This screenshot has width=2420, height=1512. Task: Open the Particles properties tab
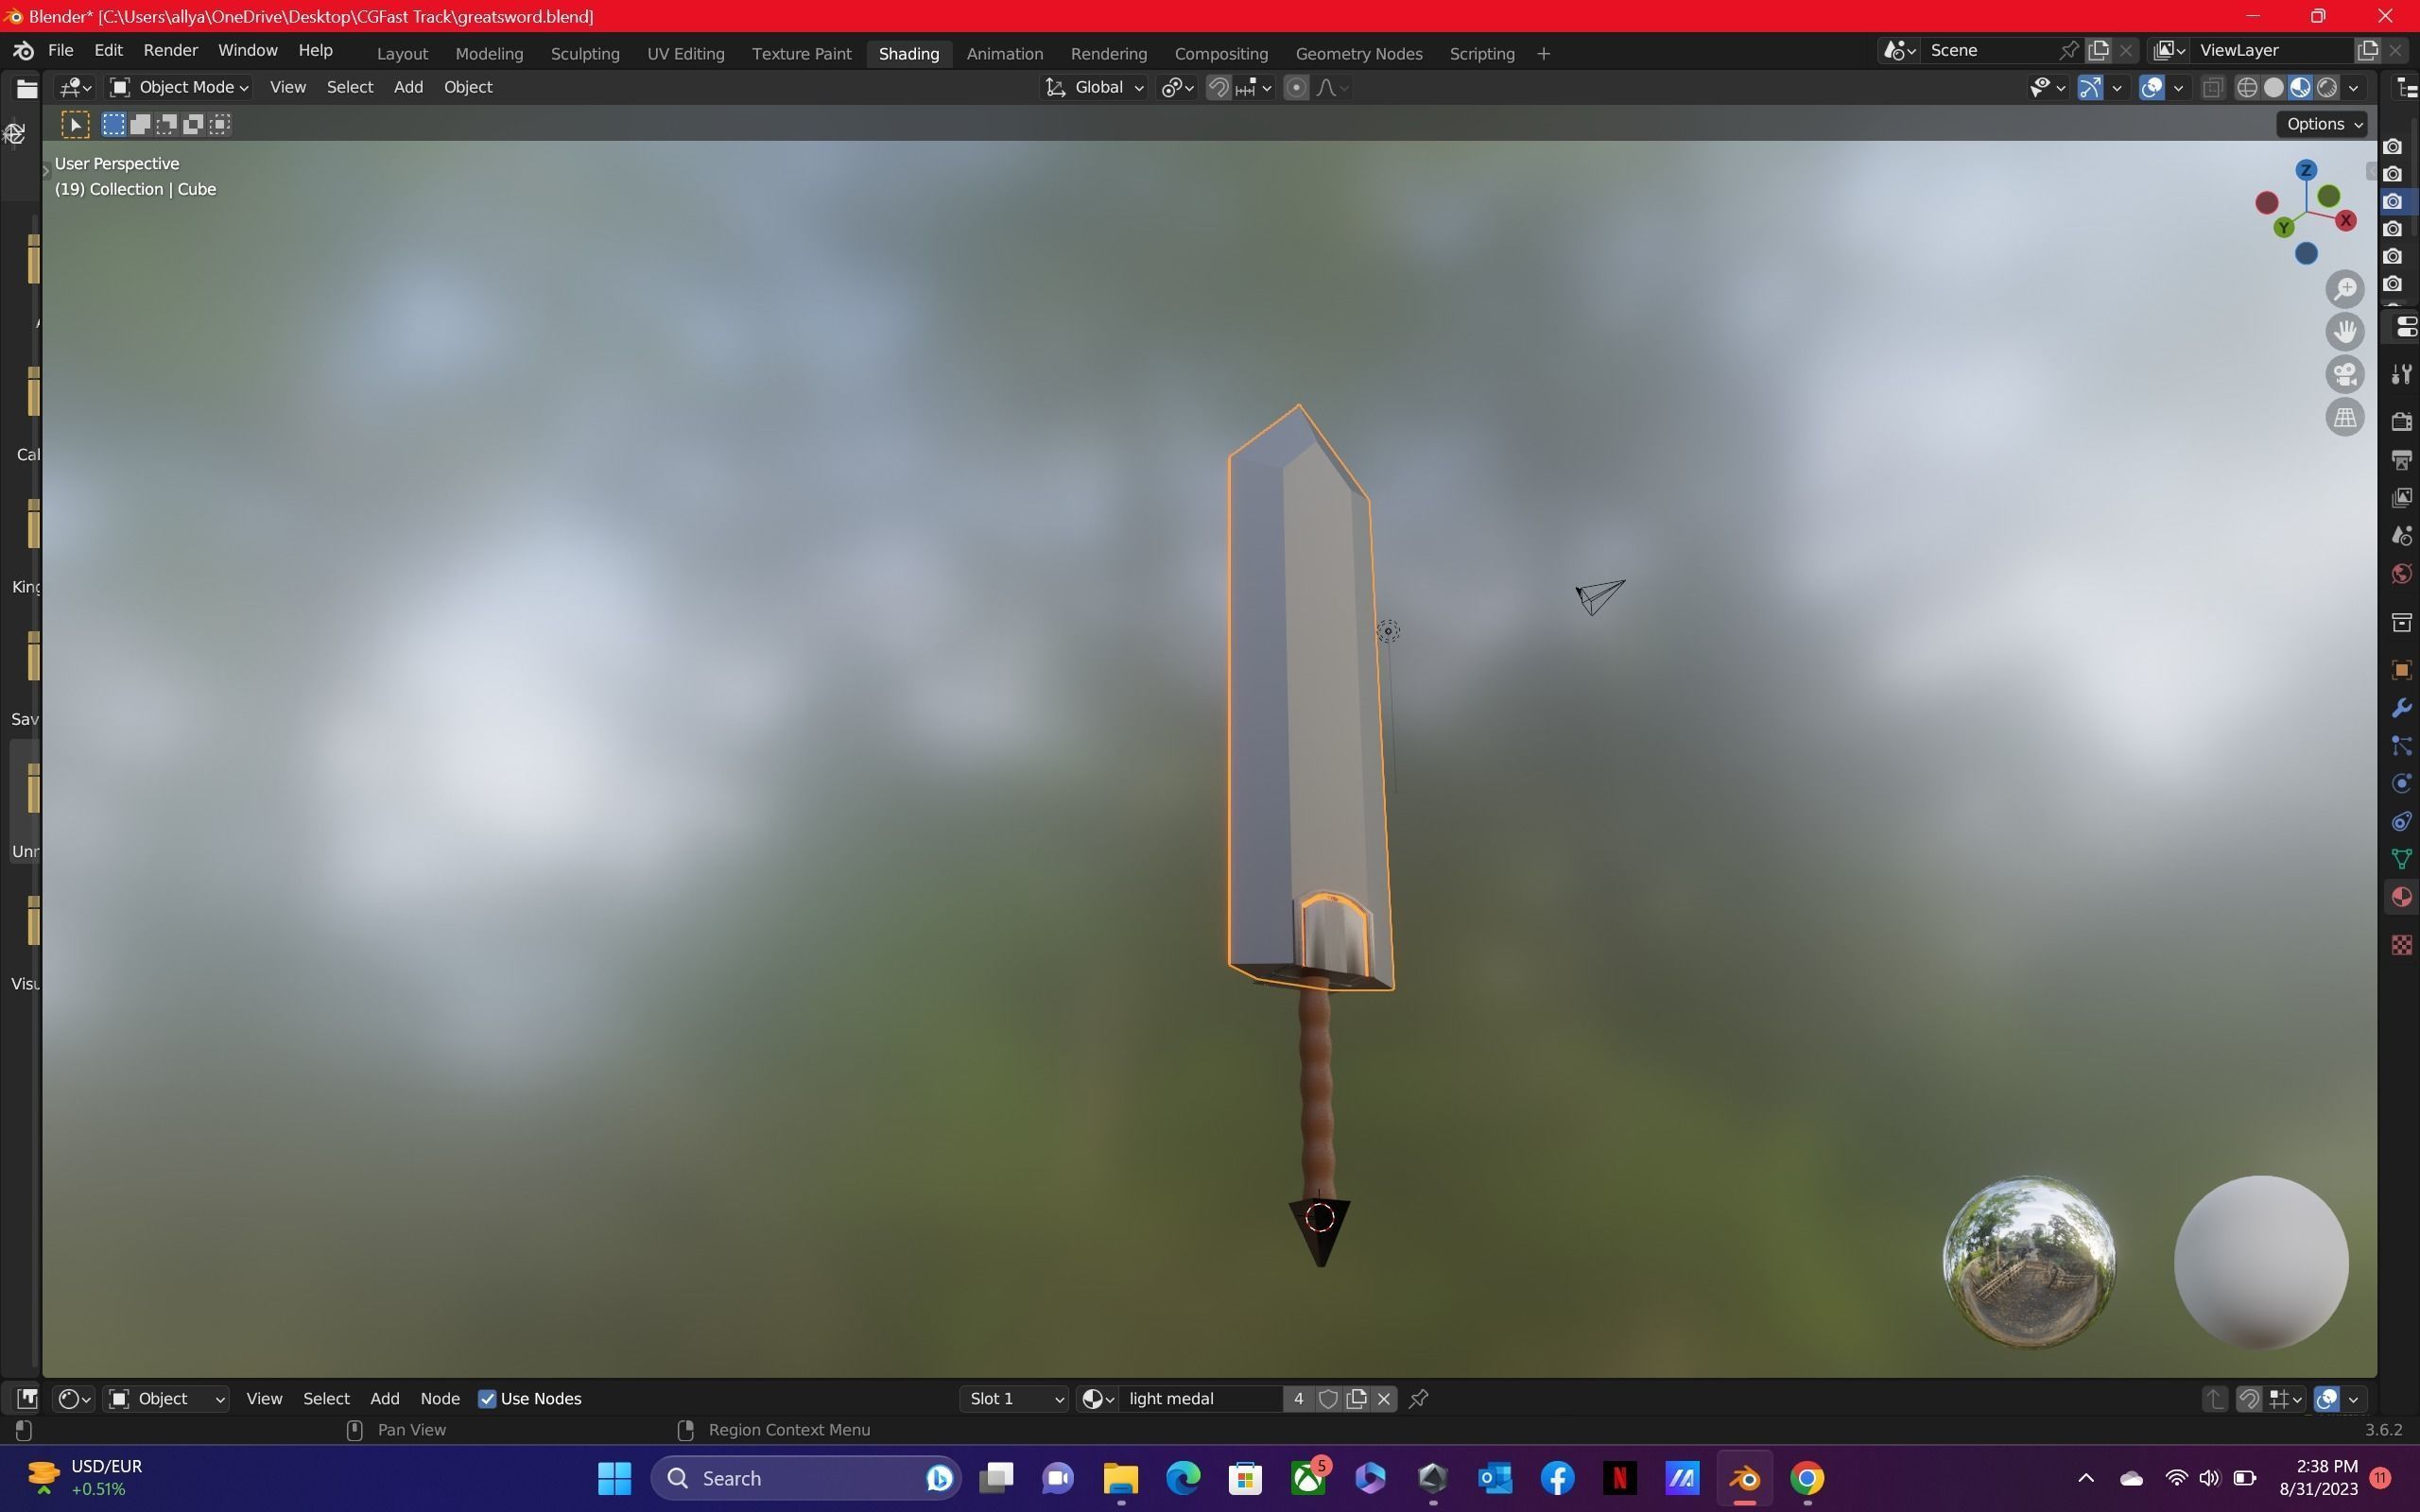[x=2401, y=746]
